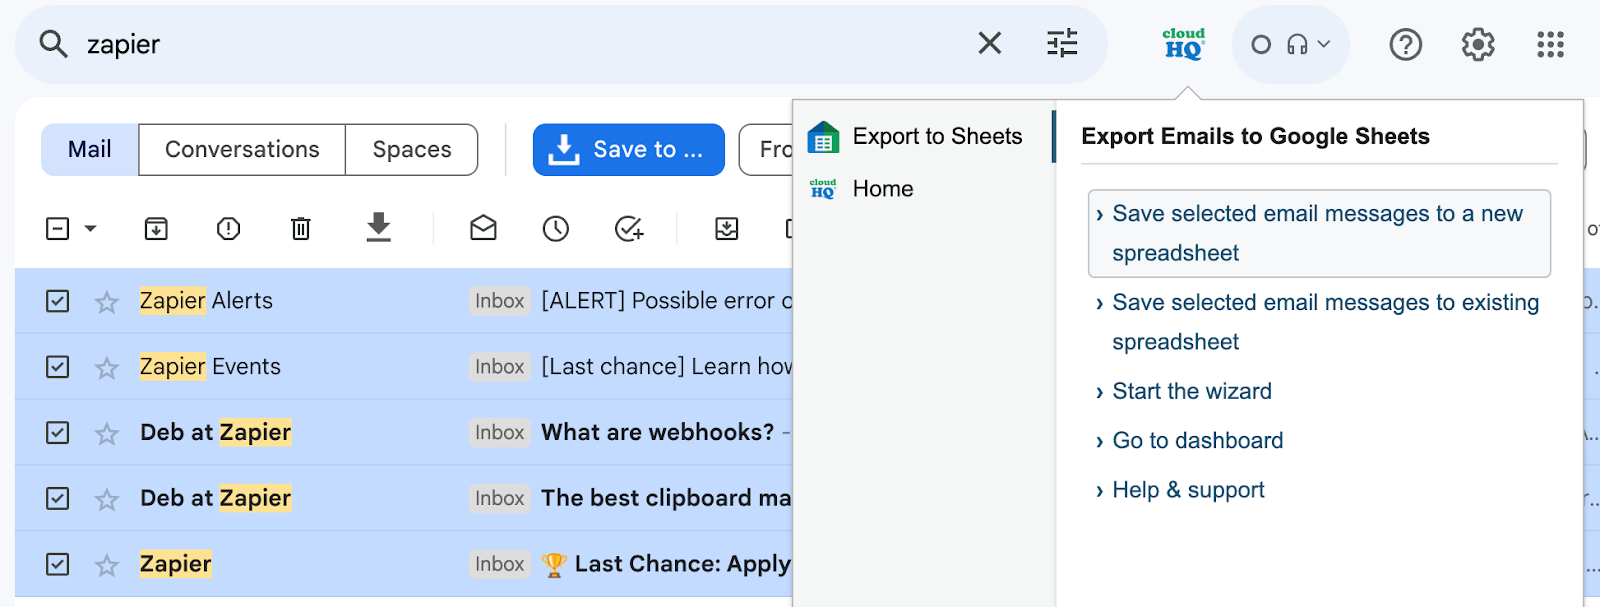1600x607 pixels.
Task: Toggle the select-all checkbox
Action: click(58, 229)
